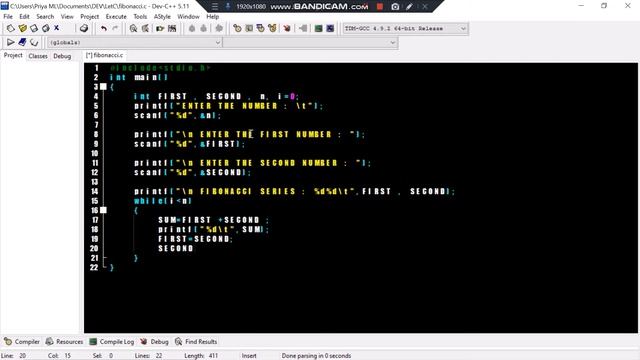
Task: Click the green Profile Analysis icon
Action: click(318, 28)
